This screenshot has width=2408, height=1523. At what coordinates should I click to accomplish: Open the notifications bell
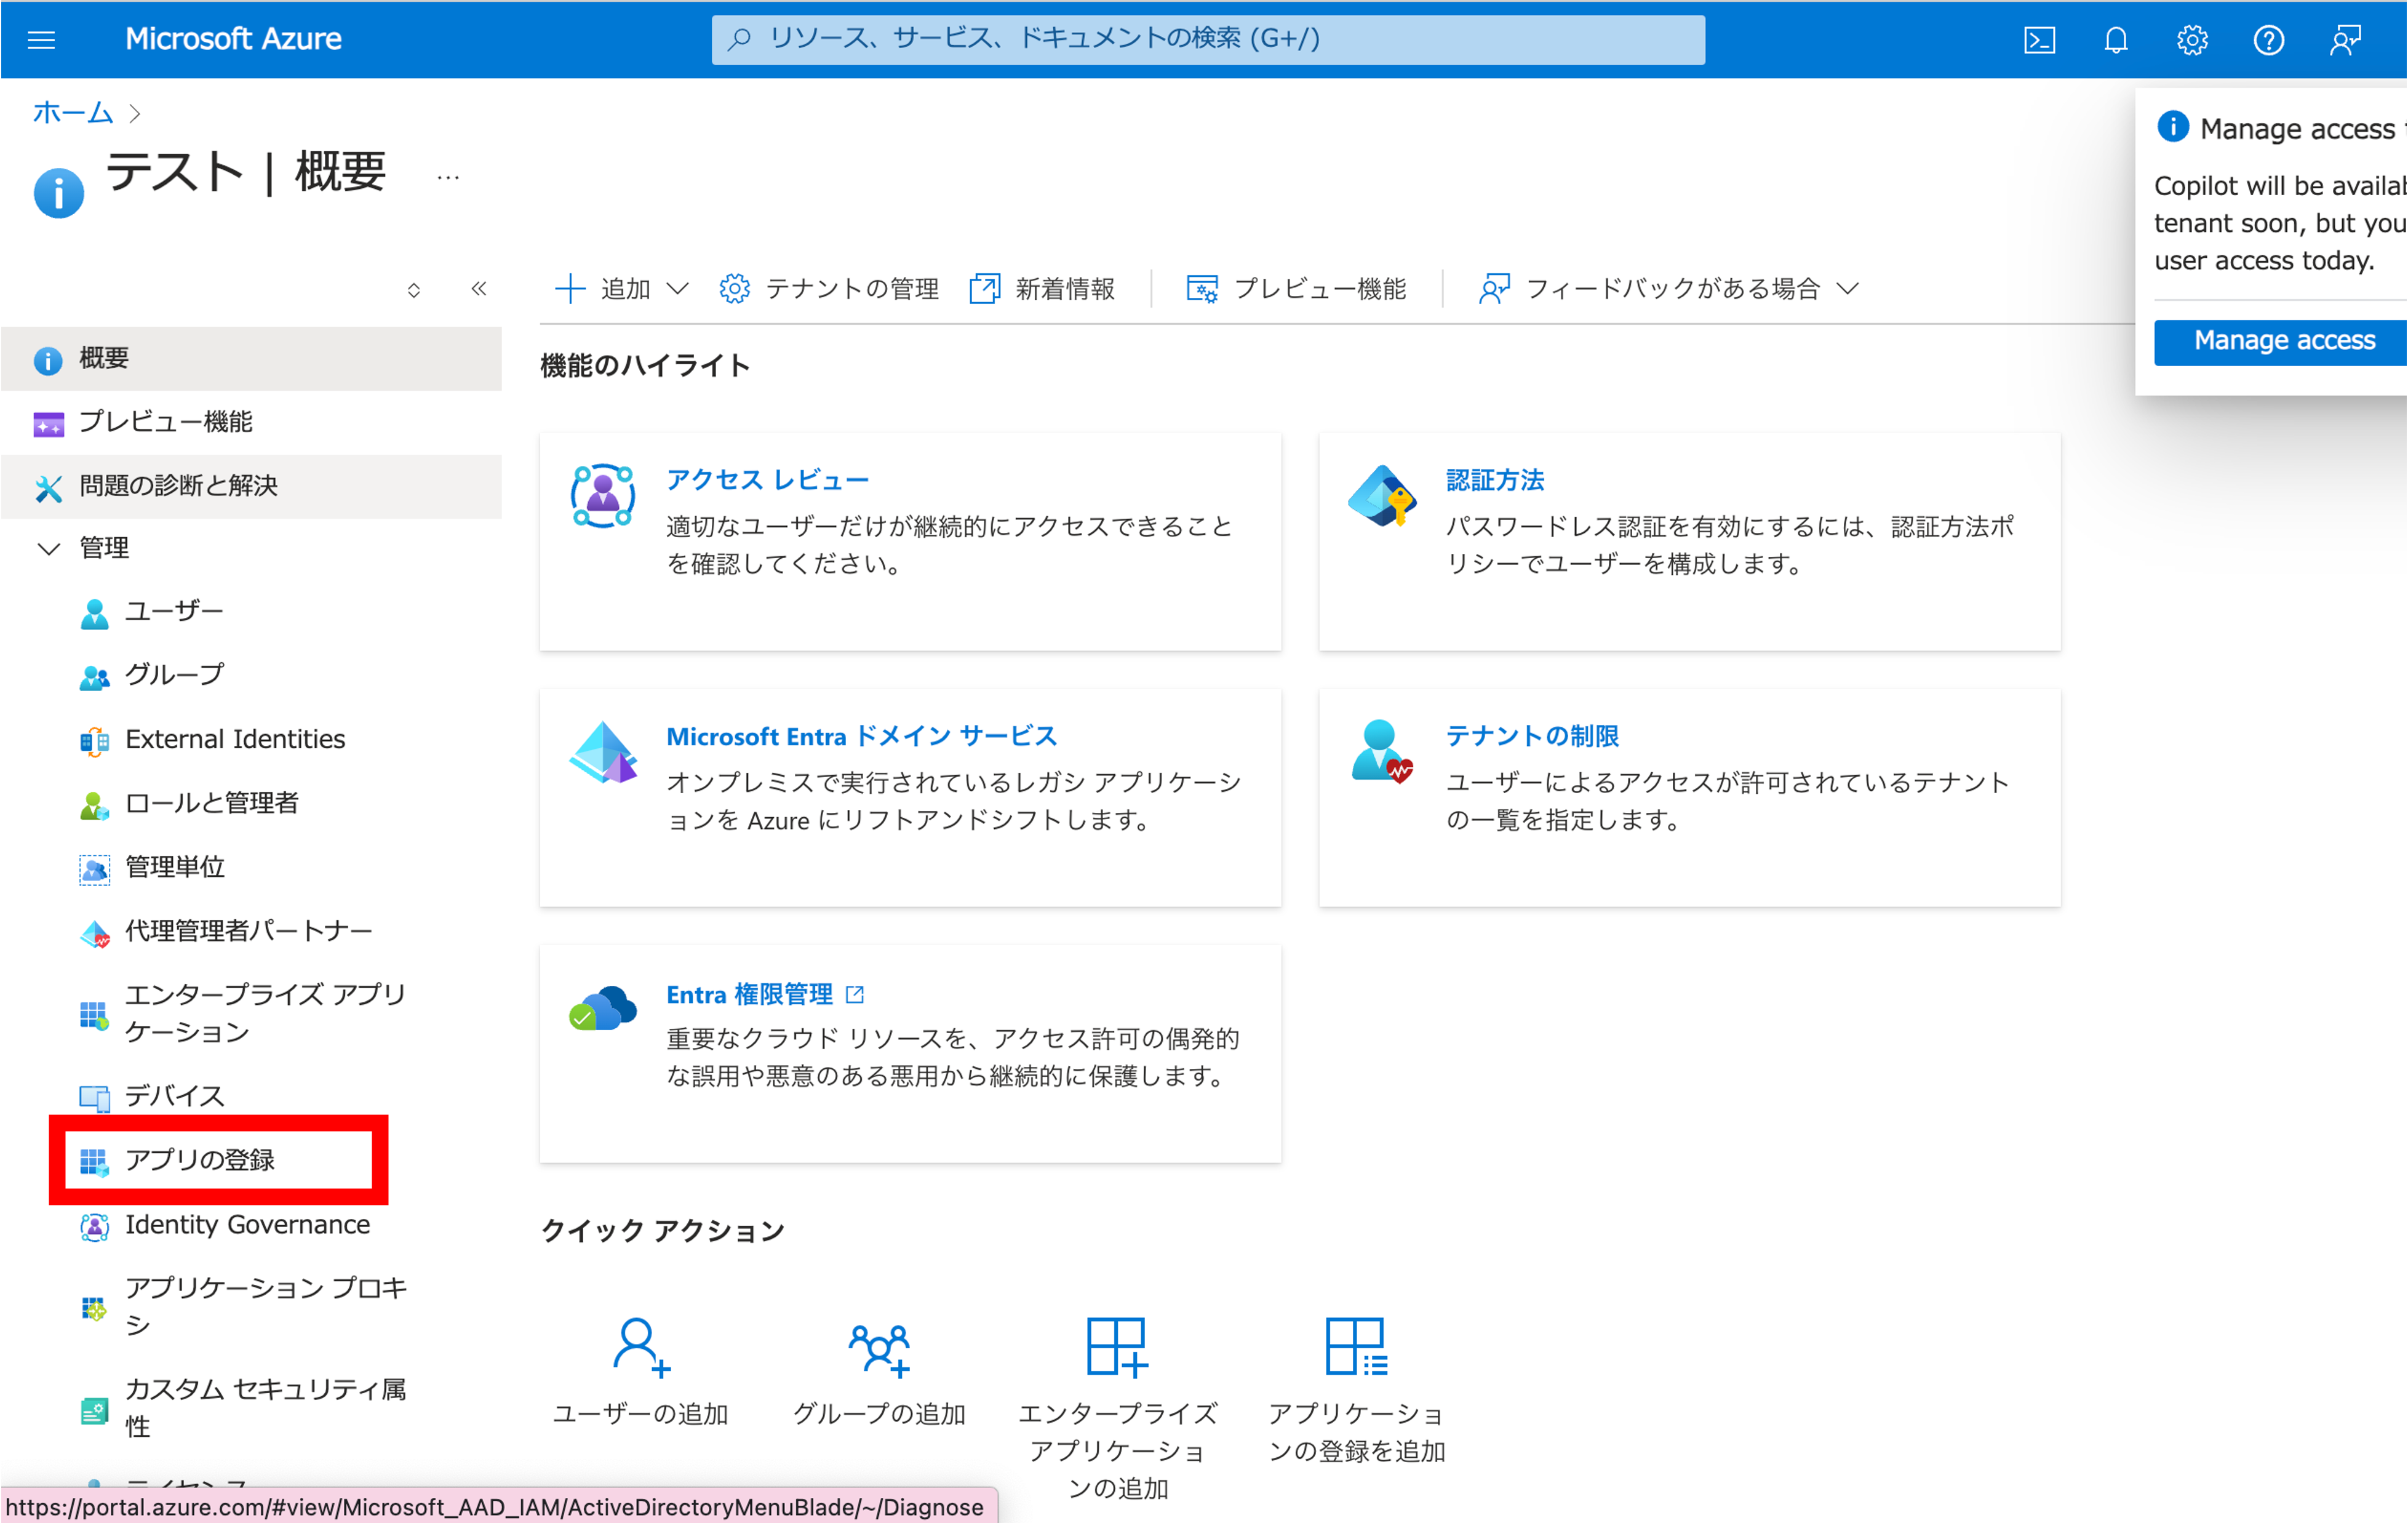pyautogui.click(x=2115, y=40)
